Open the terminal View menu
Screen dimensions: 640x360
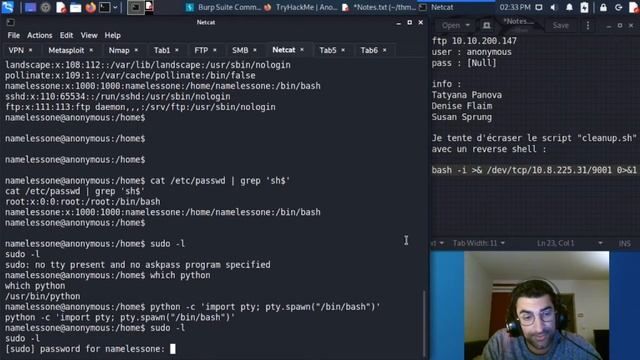[x=89, y=36]
